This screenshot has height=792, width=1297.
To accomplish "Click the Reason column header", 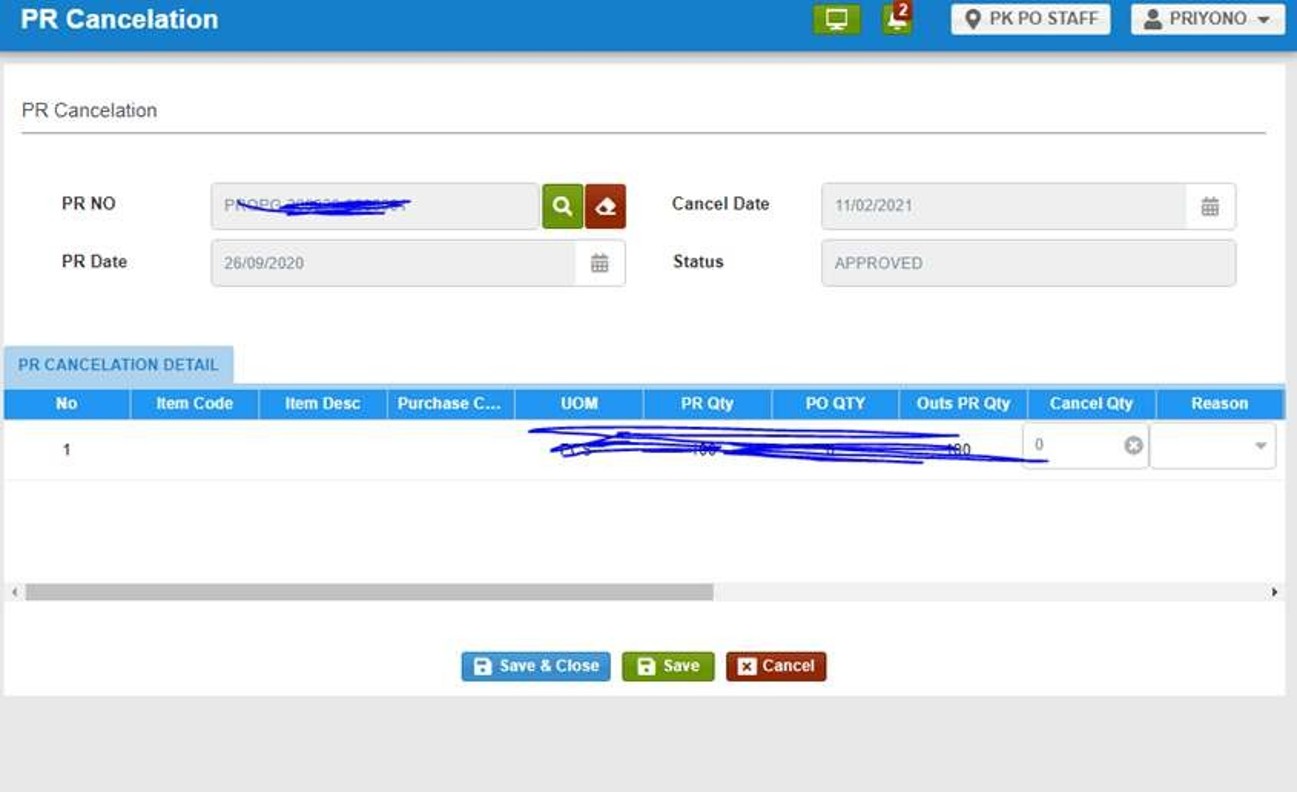I will pos(1220,403).
